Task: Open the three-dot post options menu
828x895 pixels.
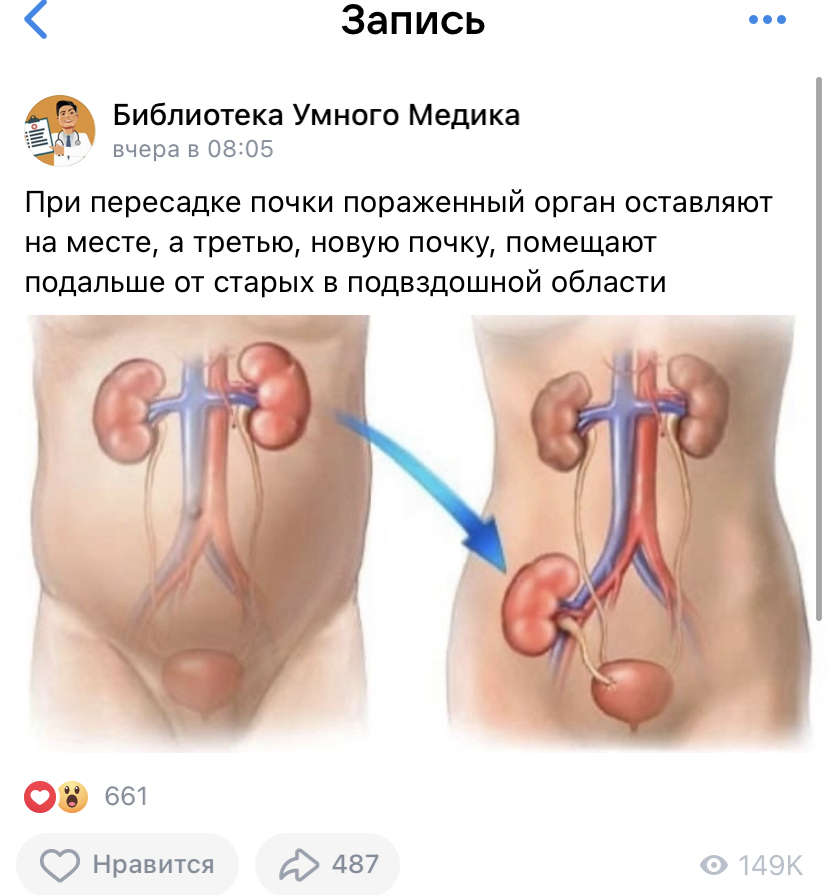Action: click(x=767, y=20)
